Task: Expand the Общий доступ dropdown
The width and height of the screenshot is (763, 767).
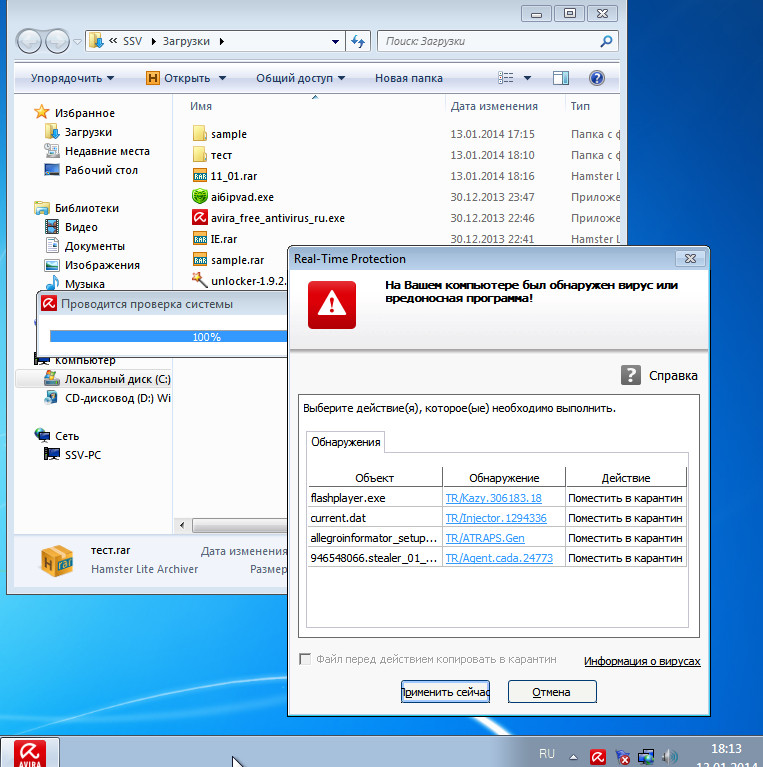Action: tap(300, 78)
